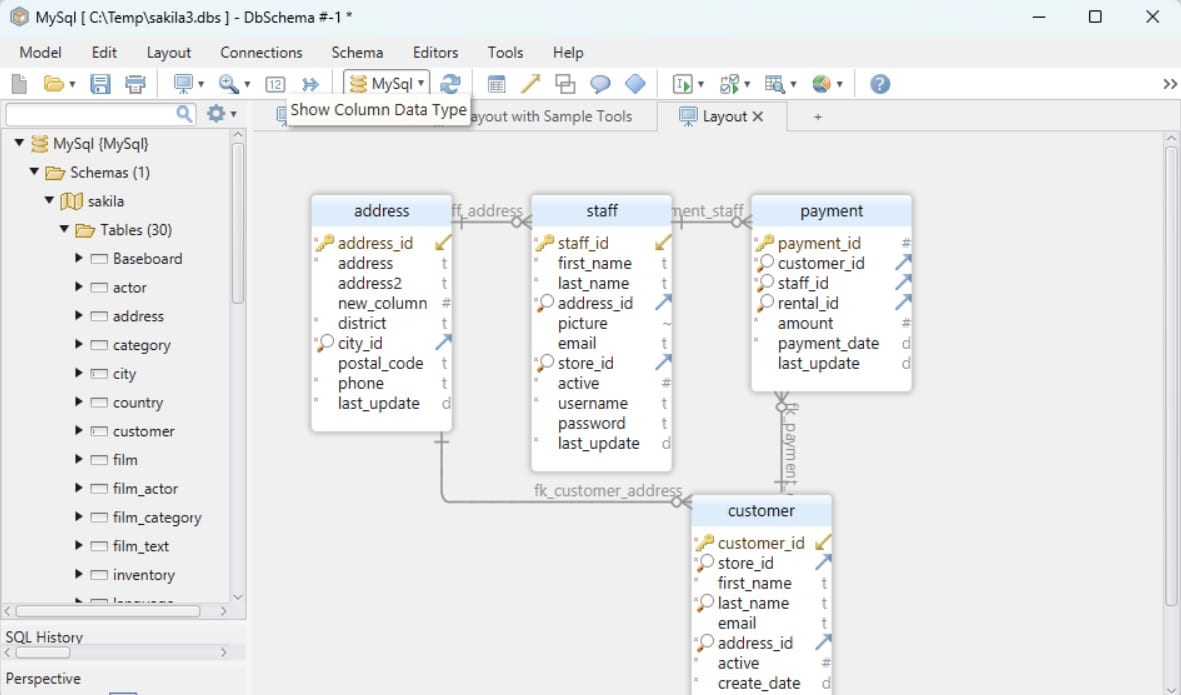Open the dropdown arrow next to the Open folder icon
This screenshot has height=695, width=1181.
(72, 84)
